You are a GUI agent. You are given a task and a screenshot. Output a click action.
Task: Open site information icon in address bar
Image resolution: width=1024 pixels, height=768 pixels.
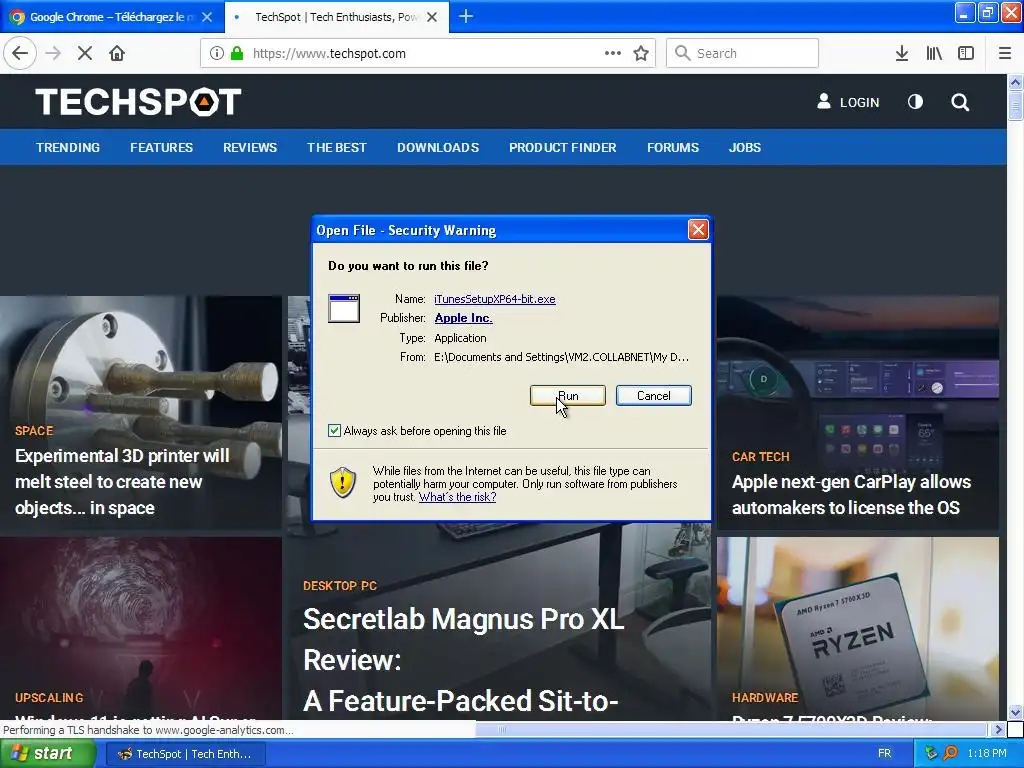[217, 54]
